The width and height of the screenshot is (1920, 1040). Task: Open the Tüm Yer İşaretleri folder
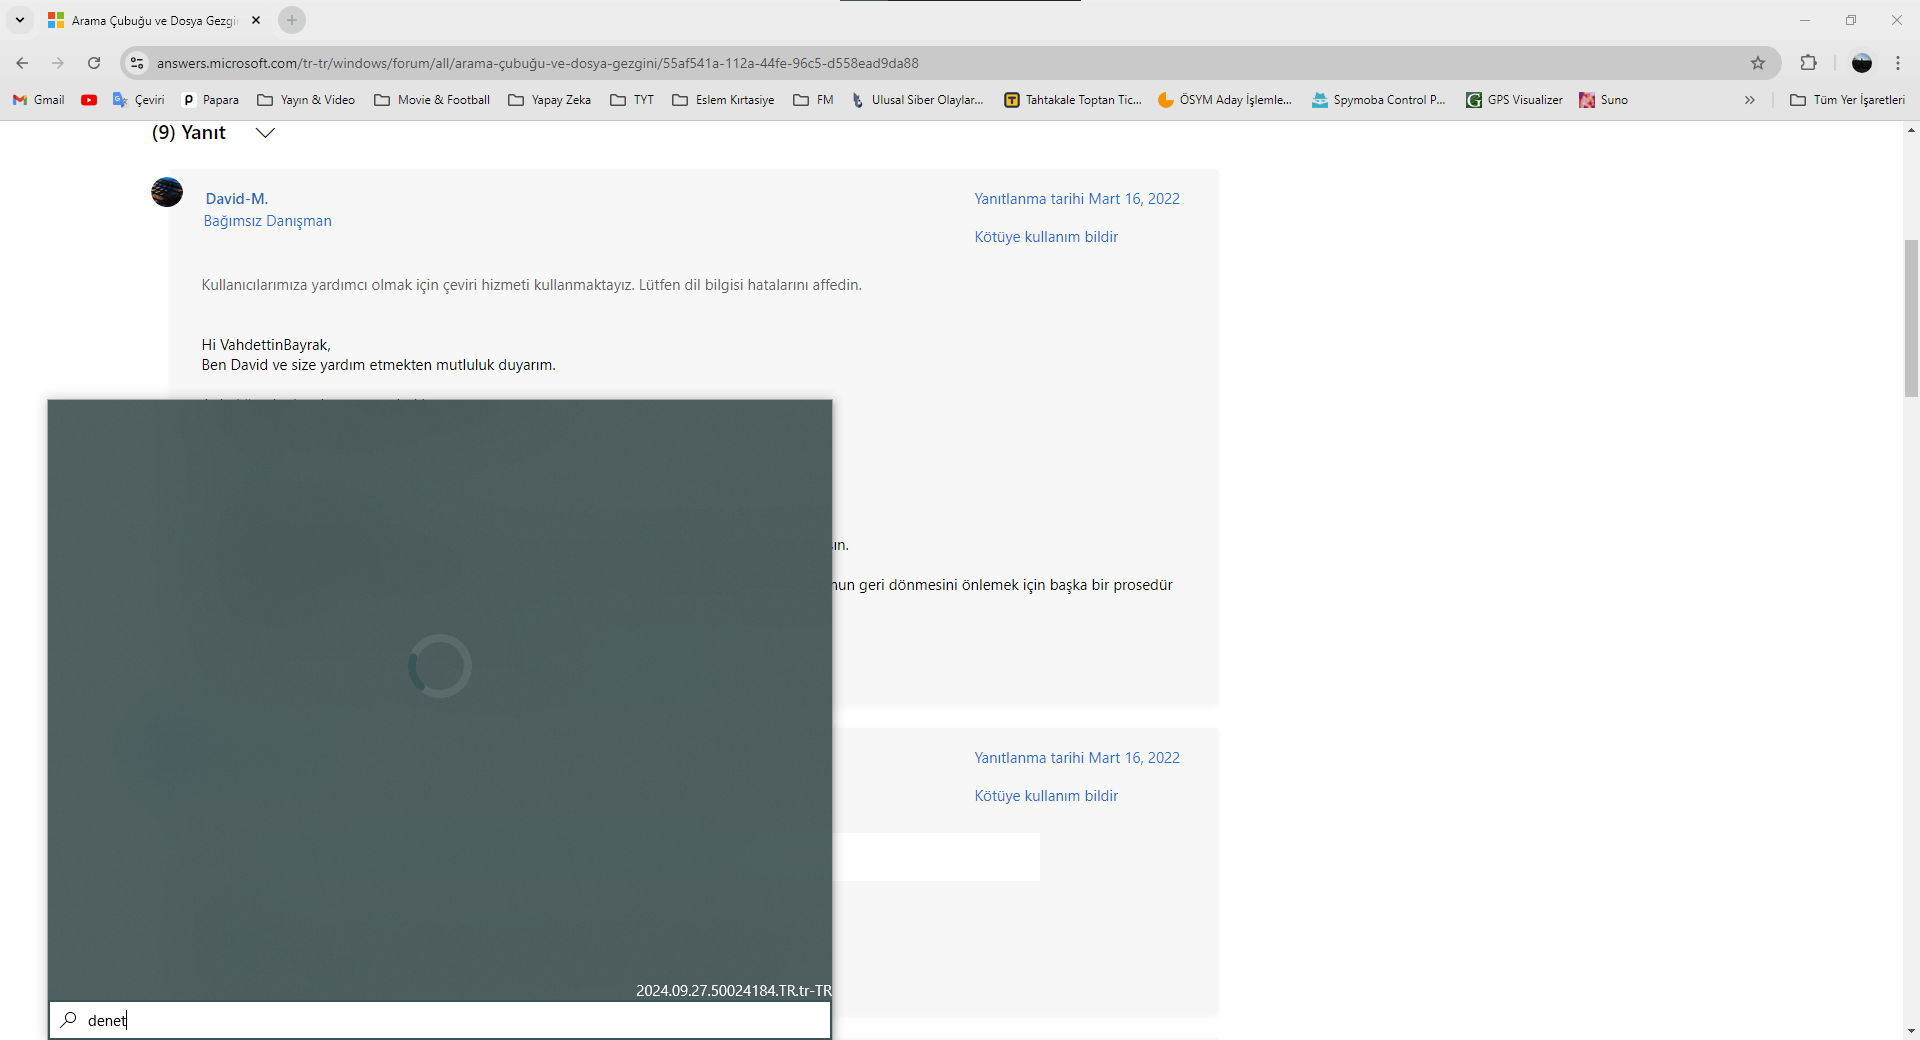coord(1847,100)
